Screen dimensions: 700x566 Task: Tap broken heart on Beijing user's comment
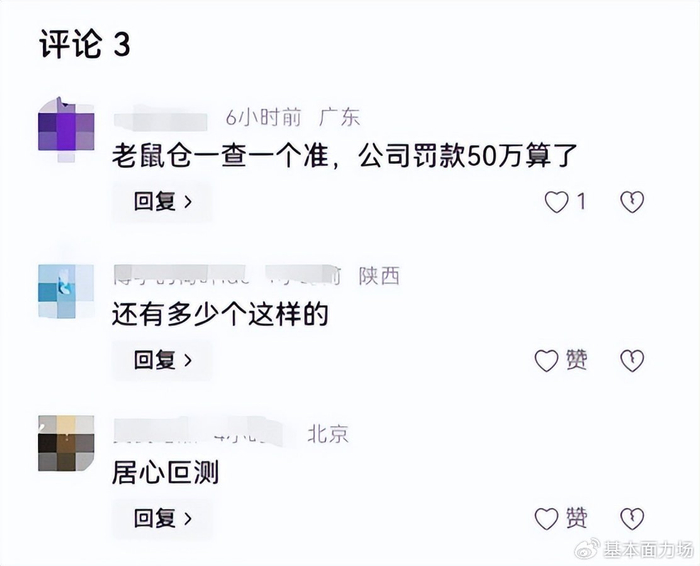pos(632,518)
